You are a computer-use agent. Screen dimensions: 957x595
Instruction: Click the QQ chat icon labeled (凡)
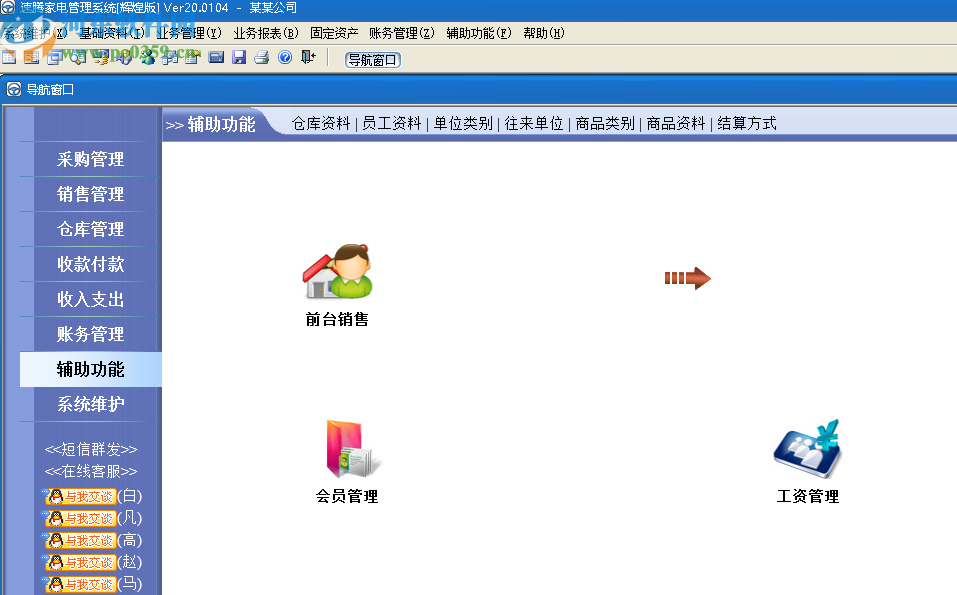[79, 519]
